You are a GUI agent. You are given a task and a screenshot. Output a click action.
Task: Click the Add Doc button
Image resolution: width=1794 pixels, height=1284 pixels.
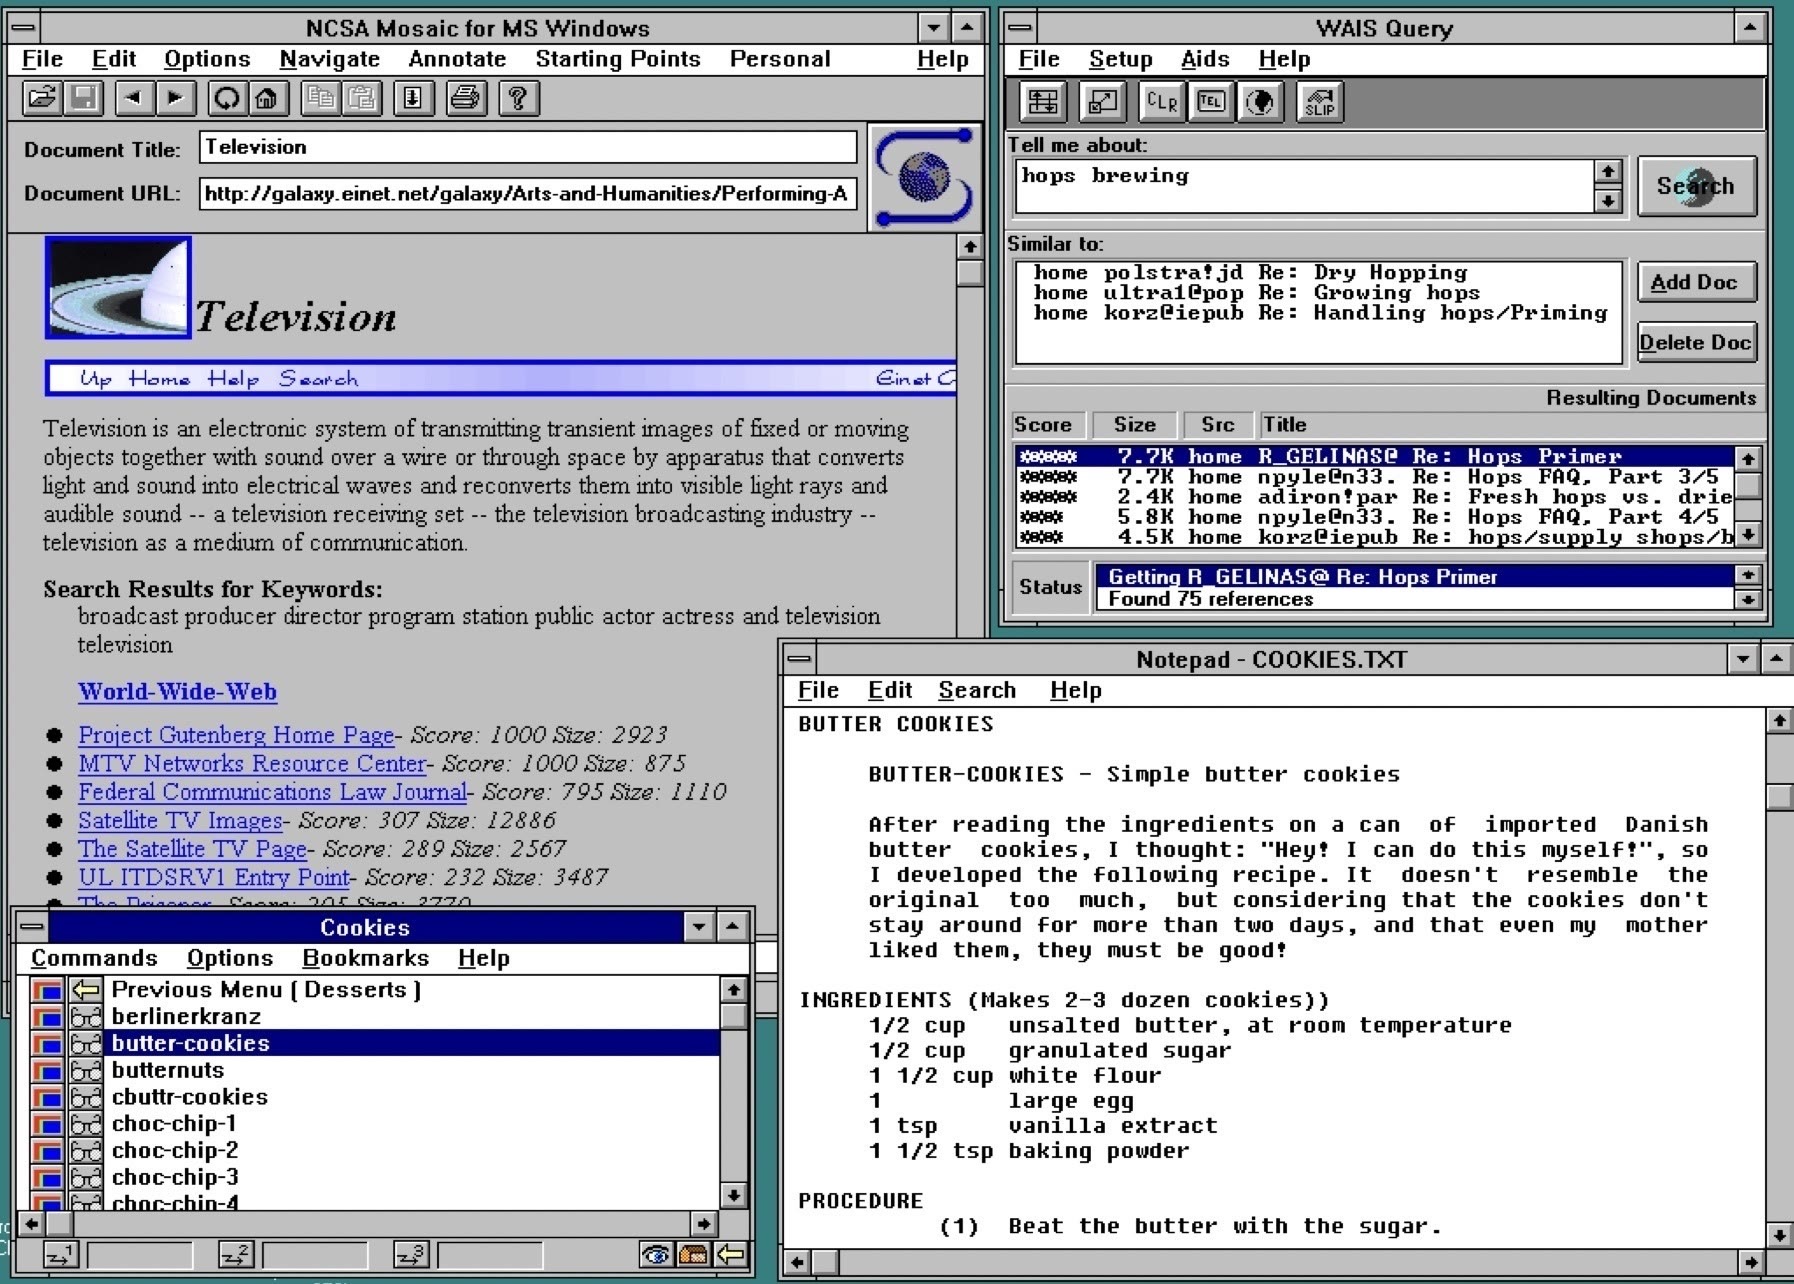[1695, 283]
